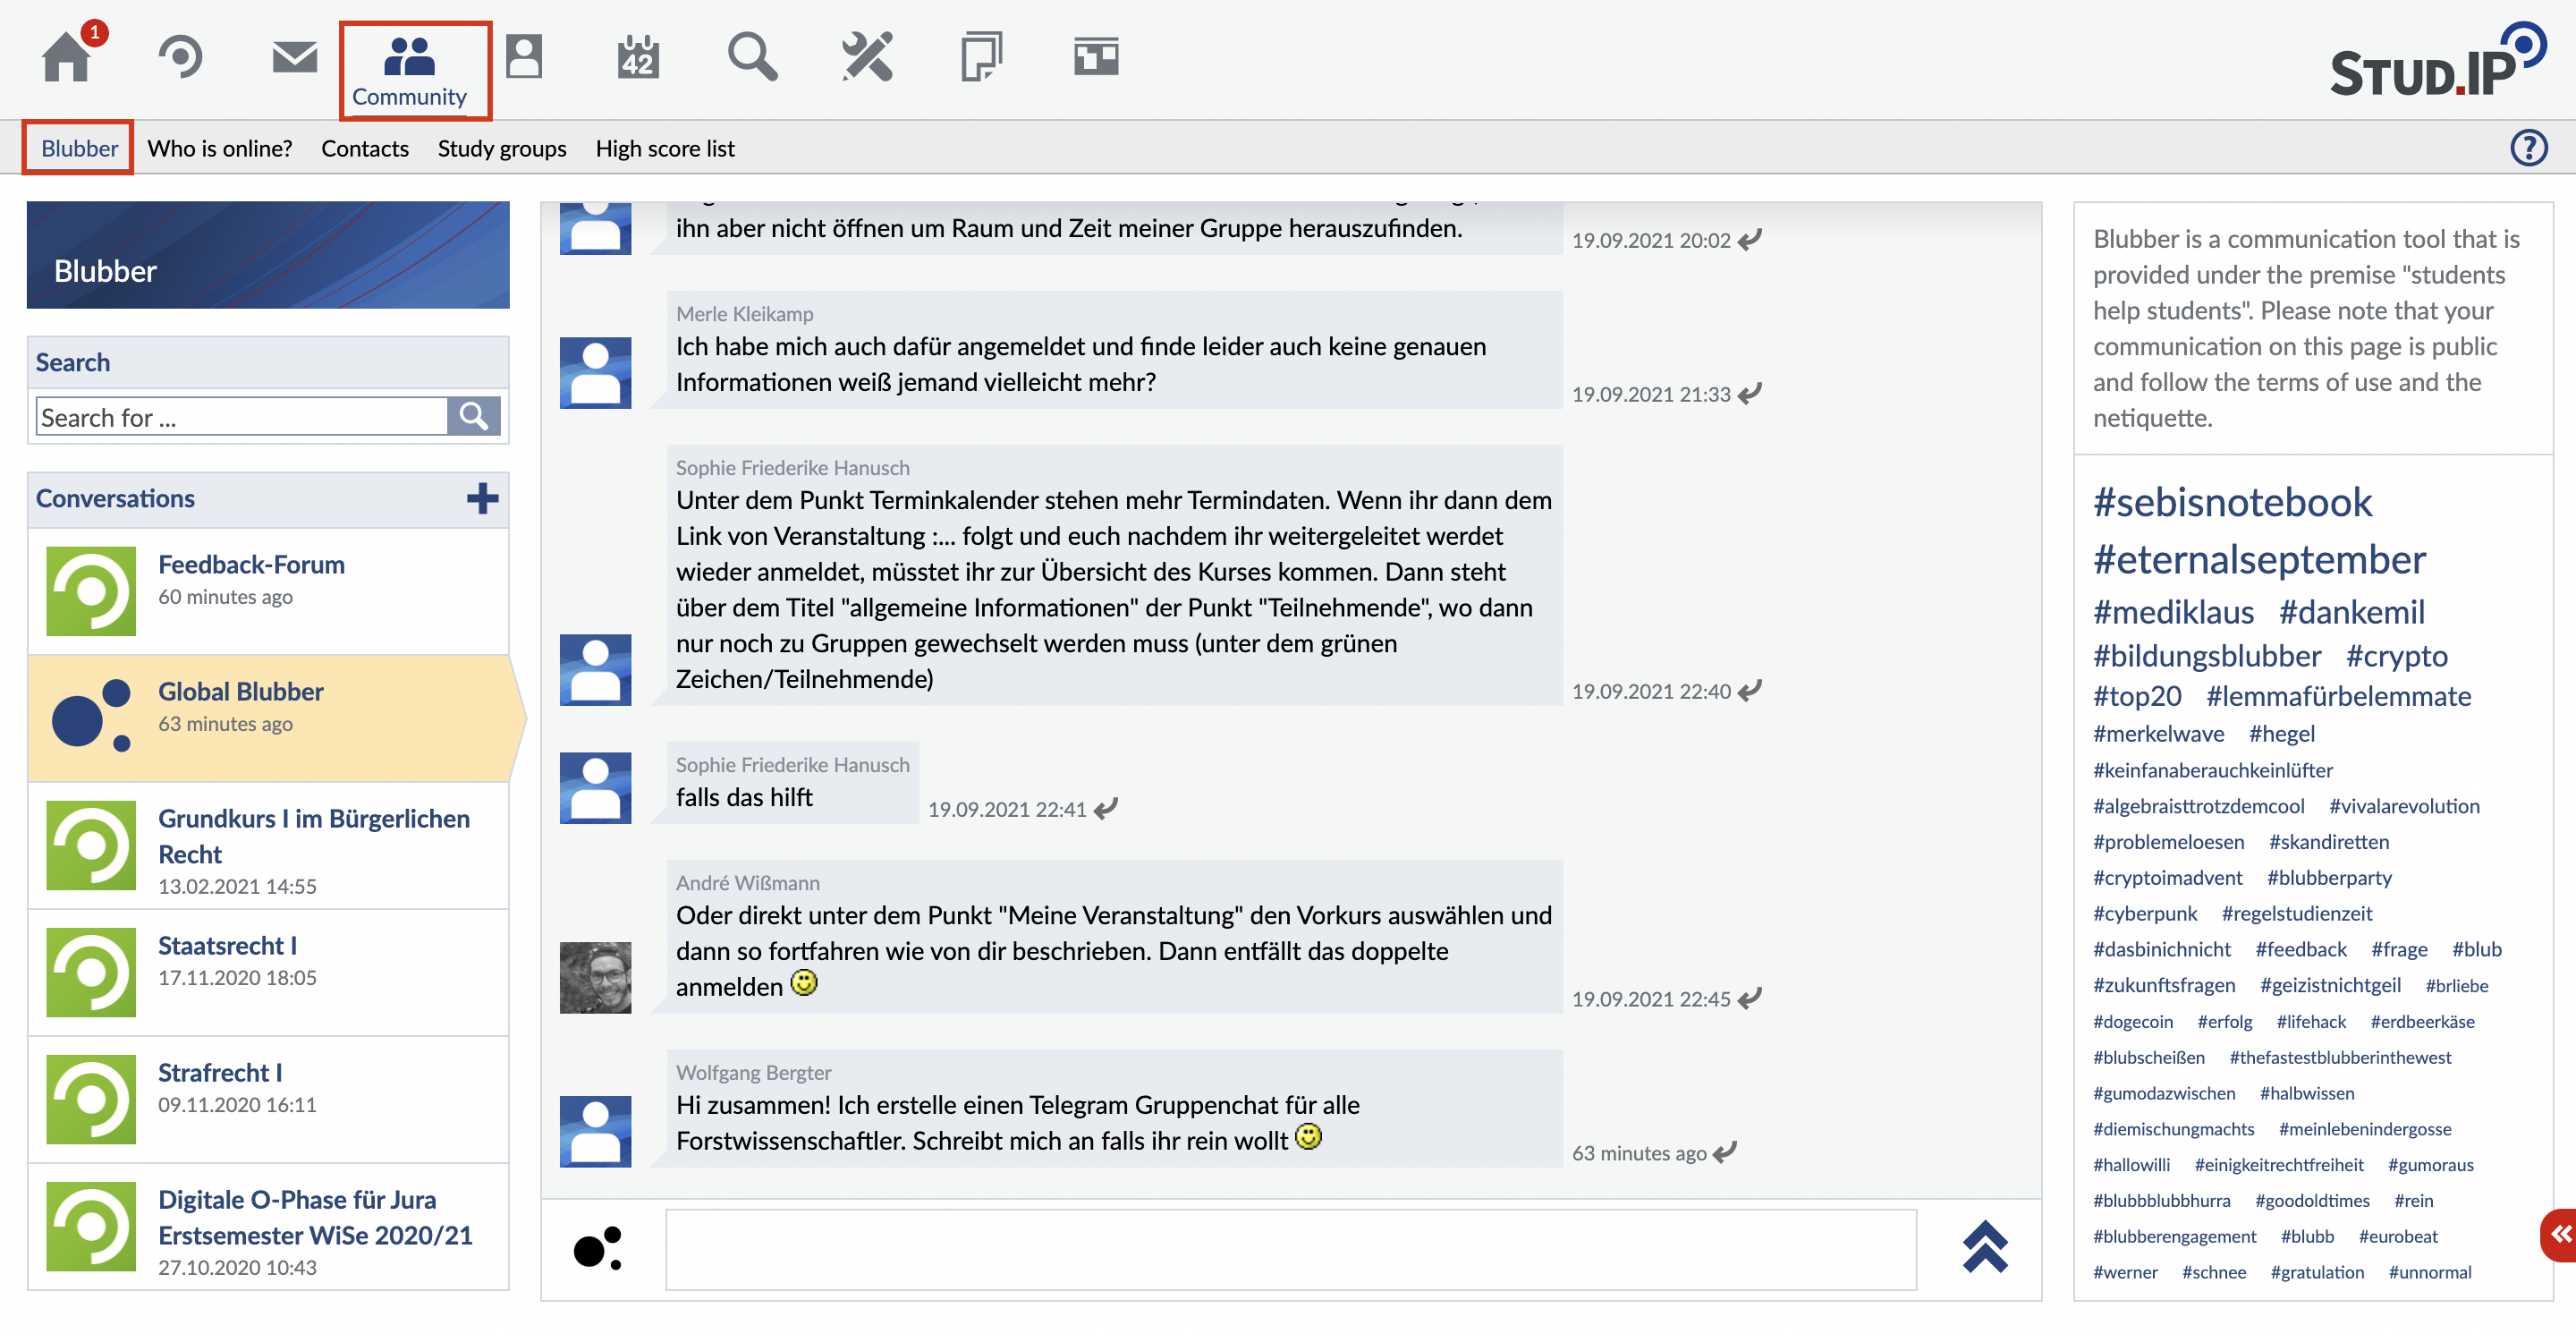The width and height of the screenshot is (2576, 1334).
Task: Open the profile person icon in top bar
Action: [524, 57]
